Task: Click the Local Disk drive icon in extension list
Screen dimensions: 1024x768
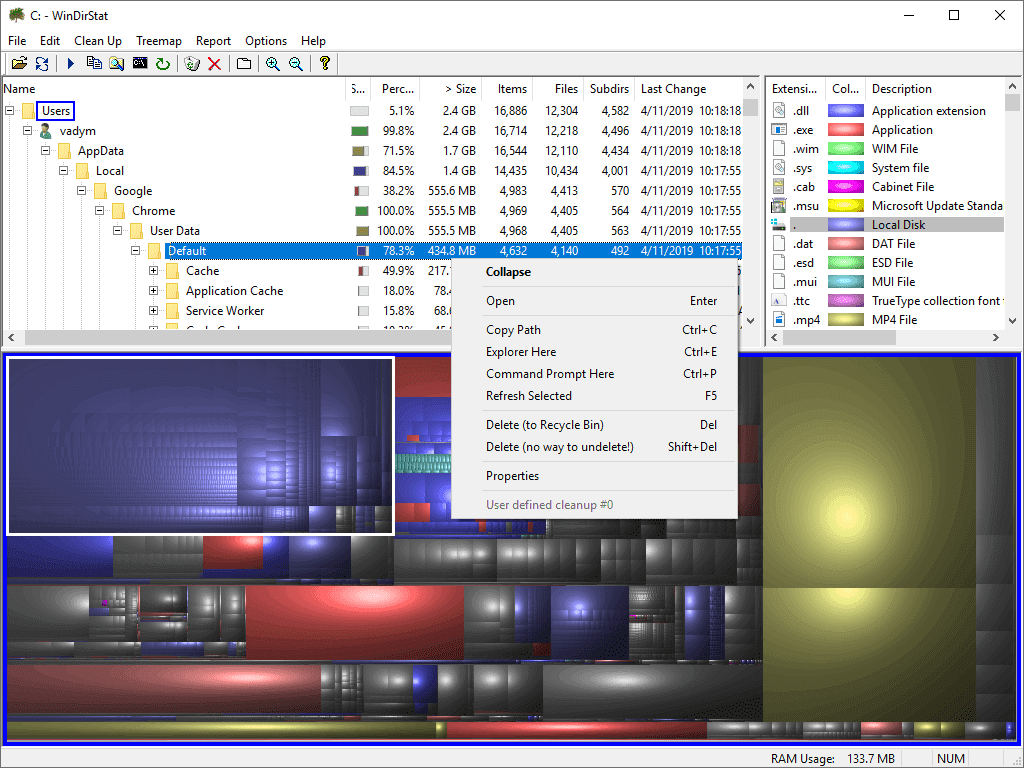Action: pyautogui.click(x=778, y=225)
